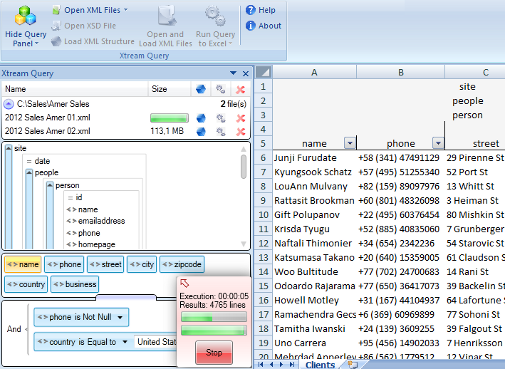The height and width of the screenshot is (369, 505).
Task: Switch to the Clients sheet tab
Action: (x=320, y=365)
